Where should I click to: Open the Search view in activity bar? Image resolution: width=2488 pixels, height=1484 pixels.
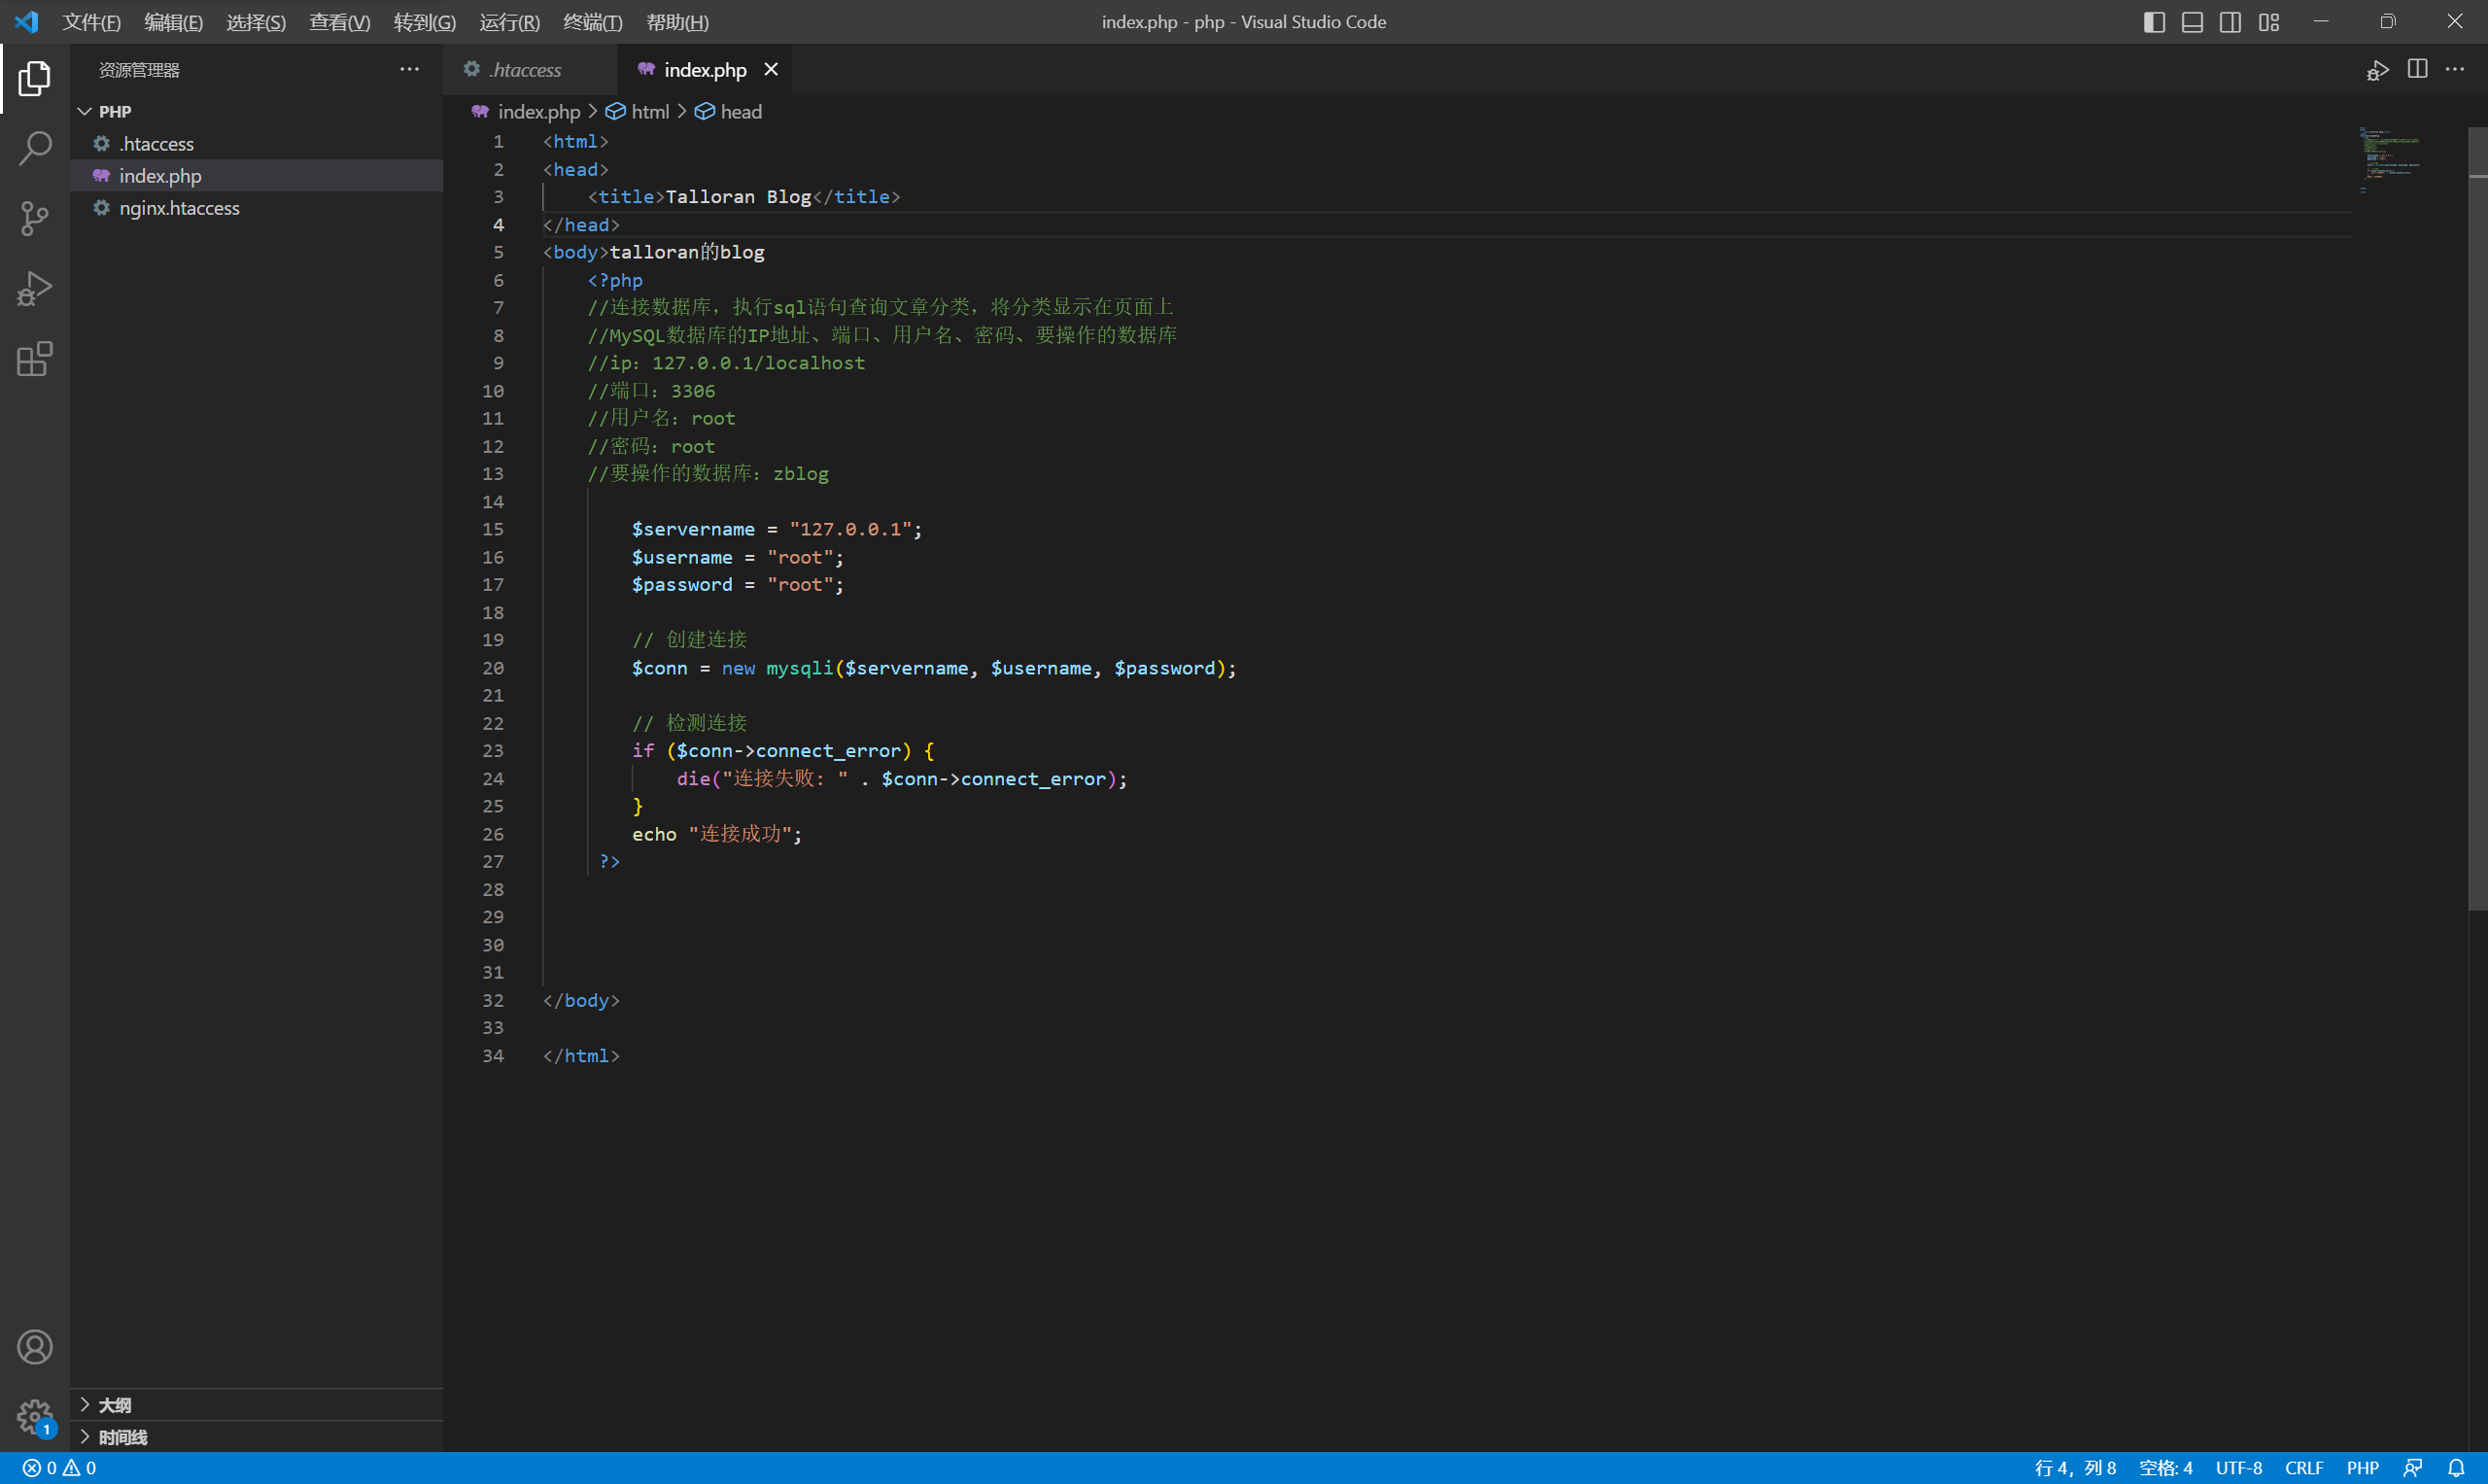[34, 148]
